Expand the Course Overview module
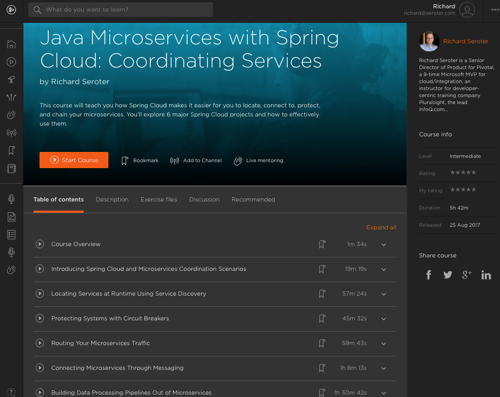 point(384,245)
